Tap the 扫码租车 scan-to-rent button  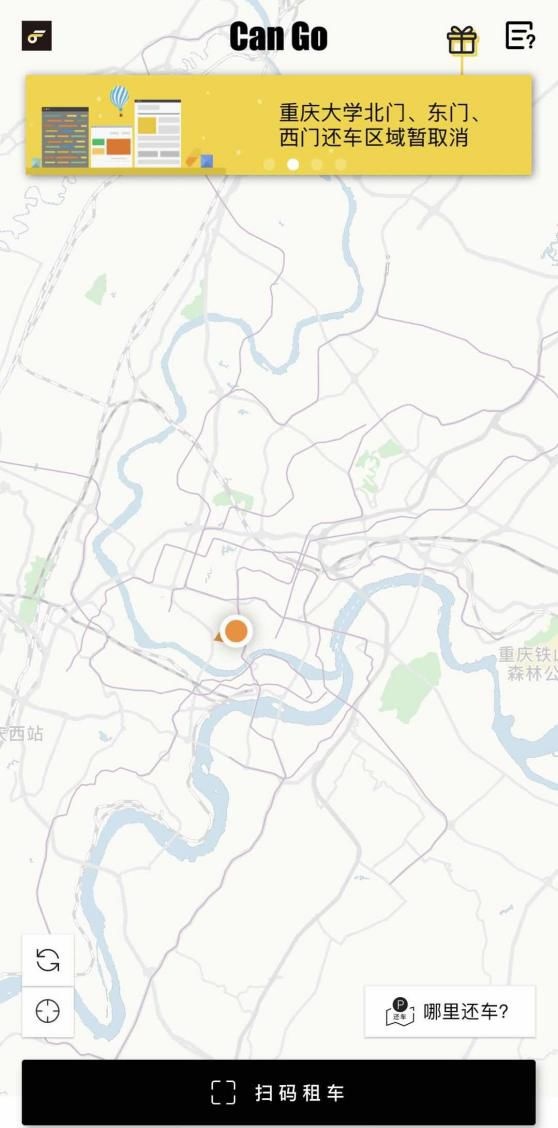click(x=279, y=1093)
